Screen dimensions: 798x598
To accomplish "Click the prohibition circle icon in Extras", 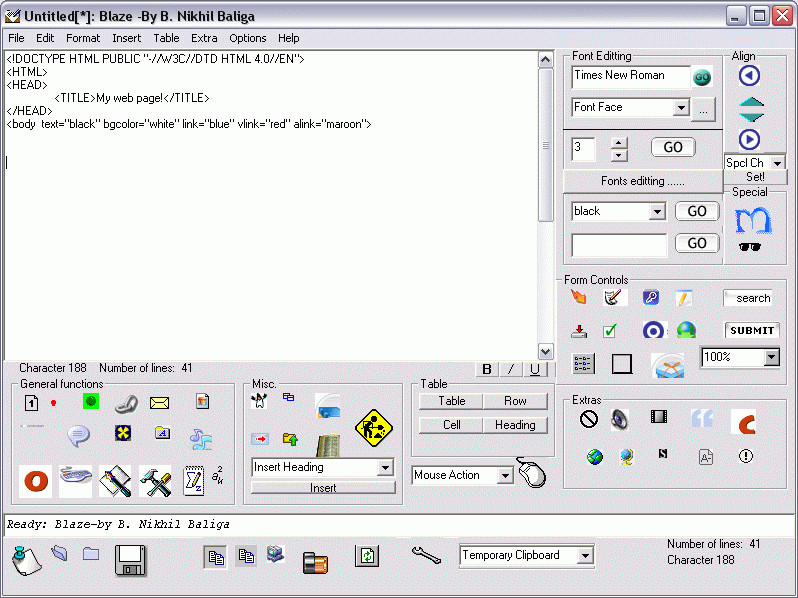I will (x=589, y=419).
